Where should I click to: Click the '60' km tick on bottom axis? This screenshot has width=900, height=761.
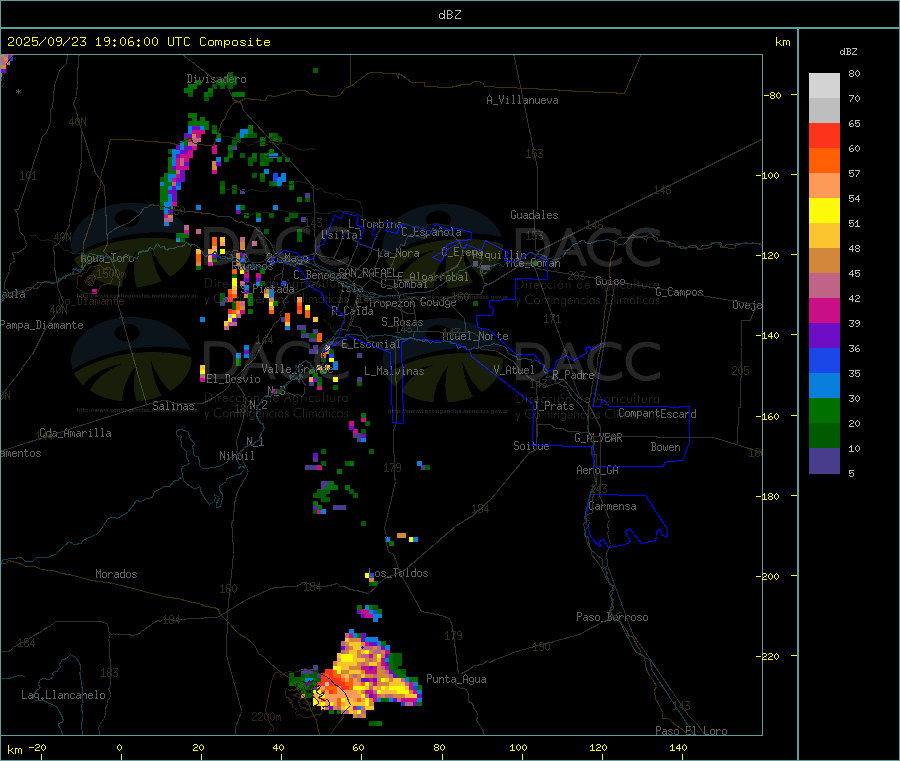(x=358, y=747)
